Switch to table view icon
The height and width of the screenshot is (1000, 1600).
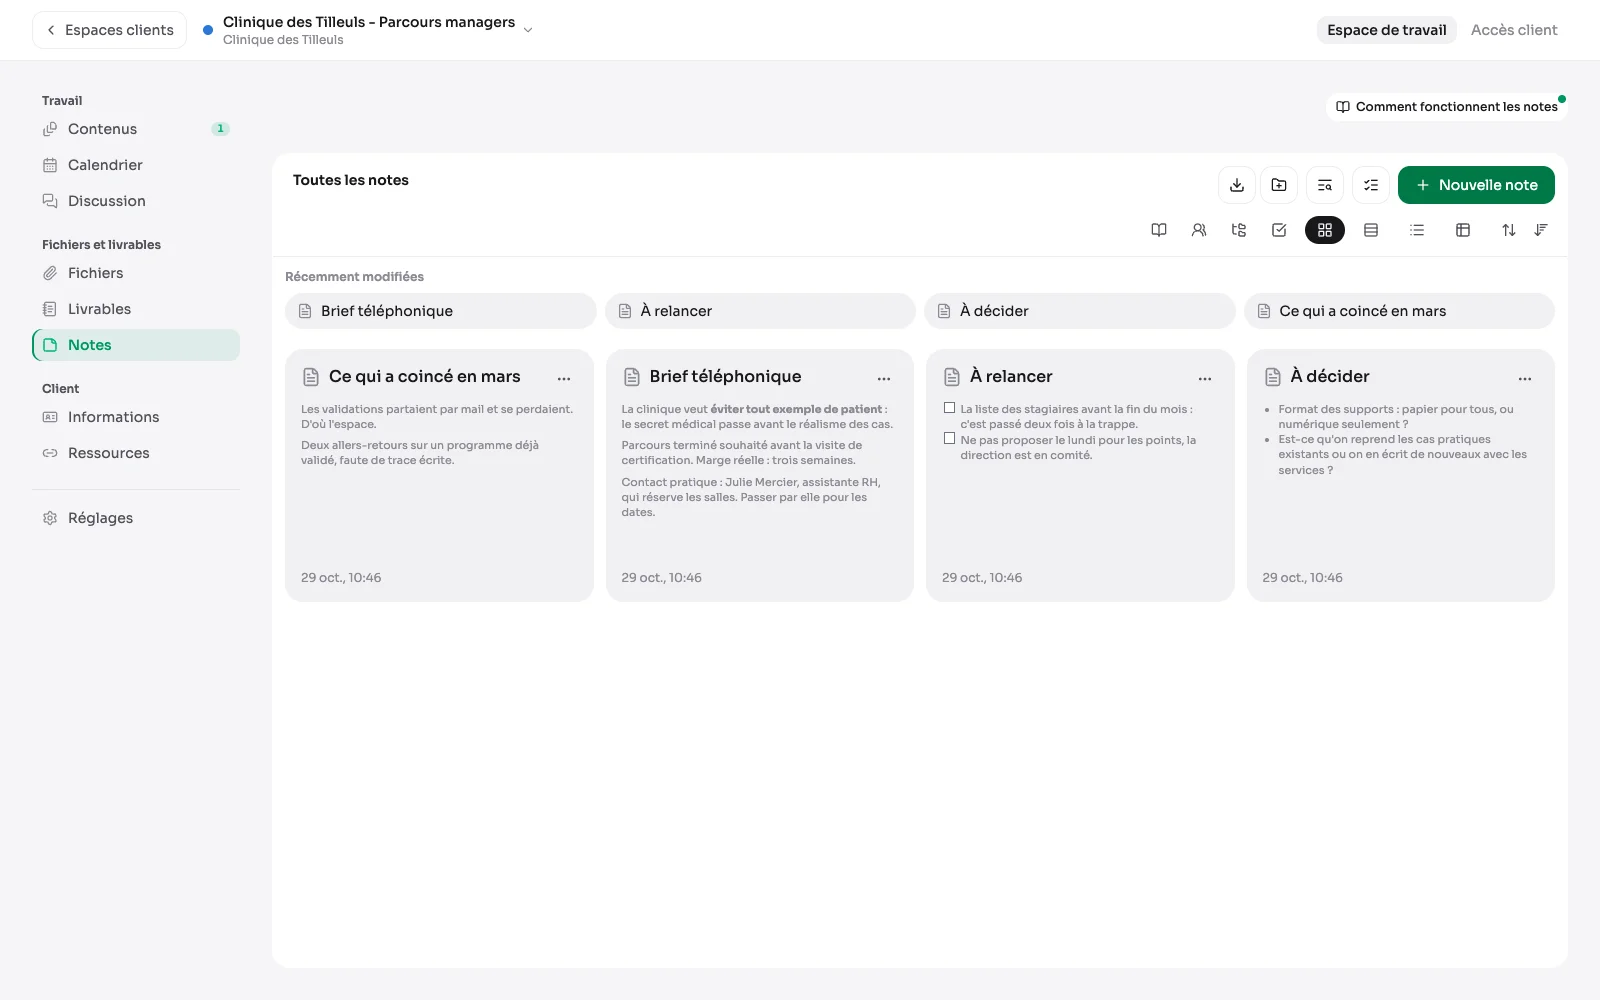click(x=1463, y=230)
